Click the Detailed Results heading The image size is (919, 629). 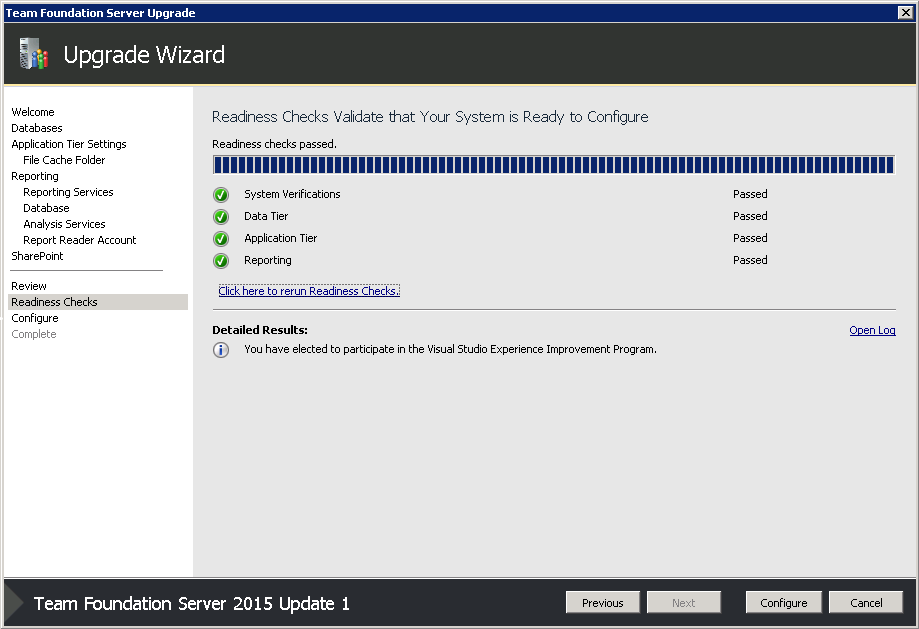click(260, 330)
